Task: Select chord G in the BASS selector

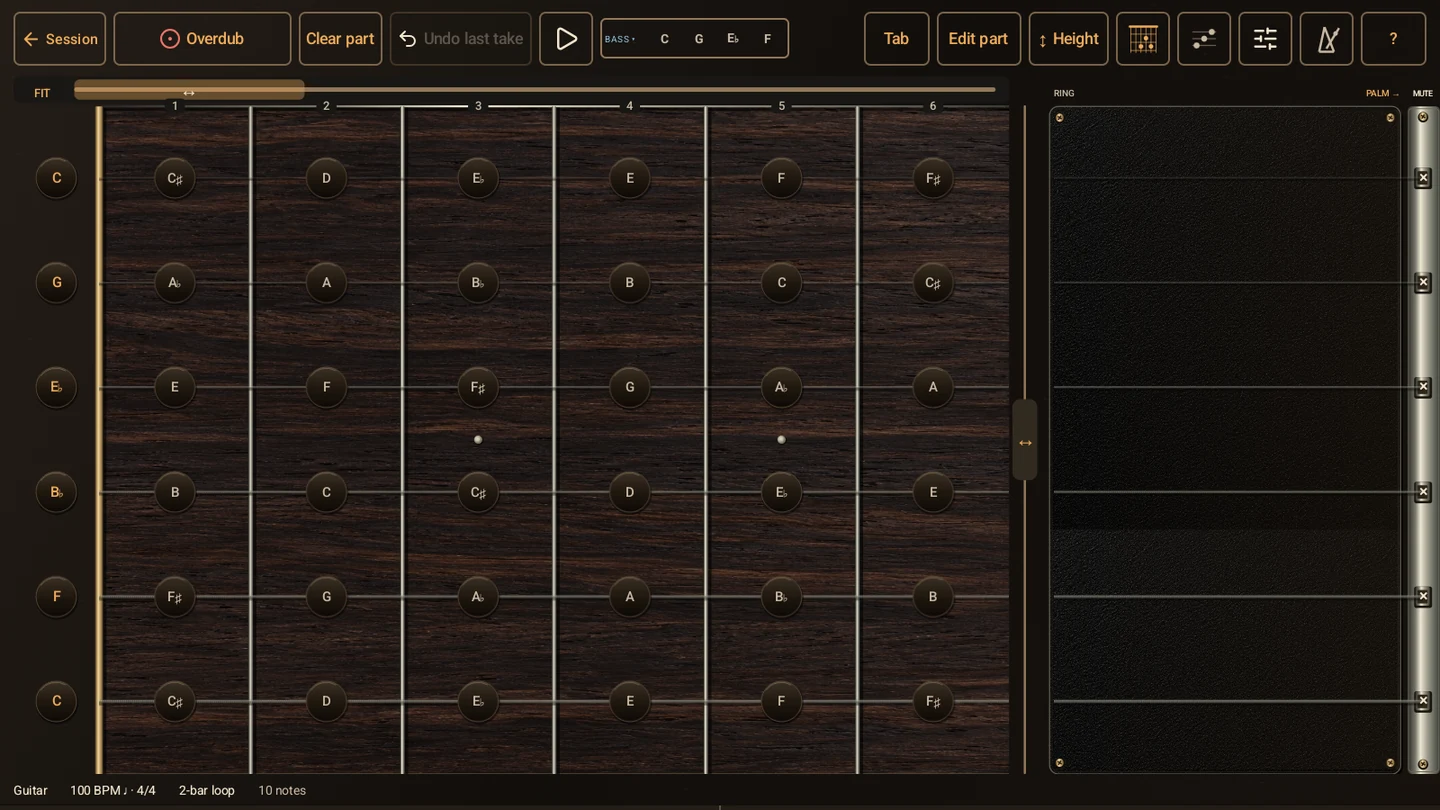Action: (699, 39)
